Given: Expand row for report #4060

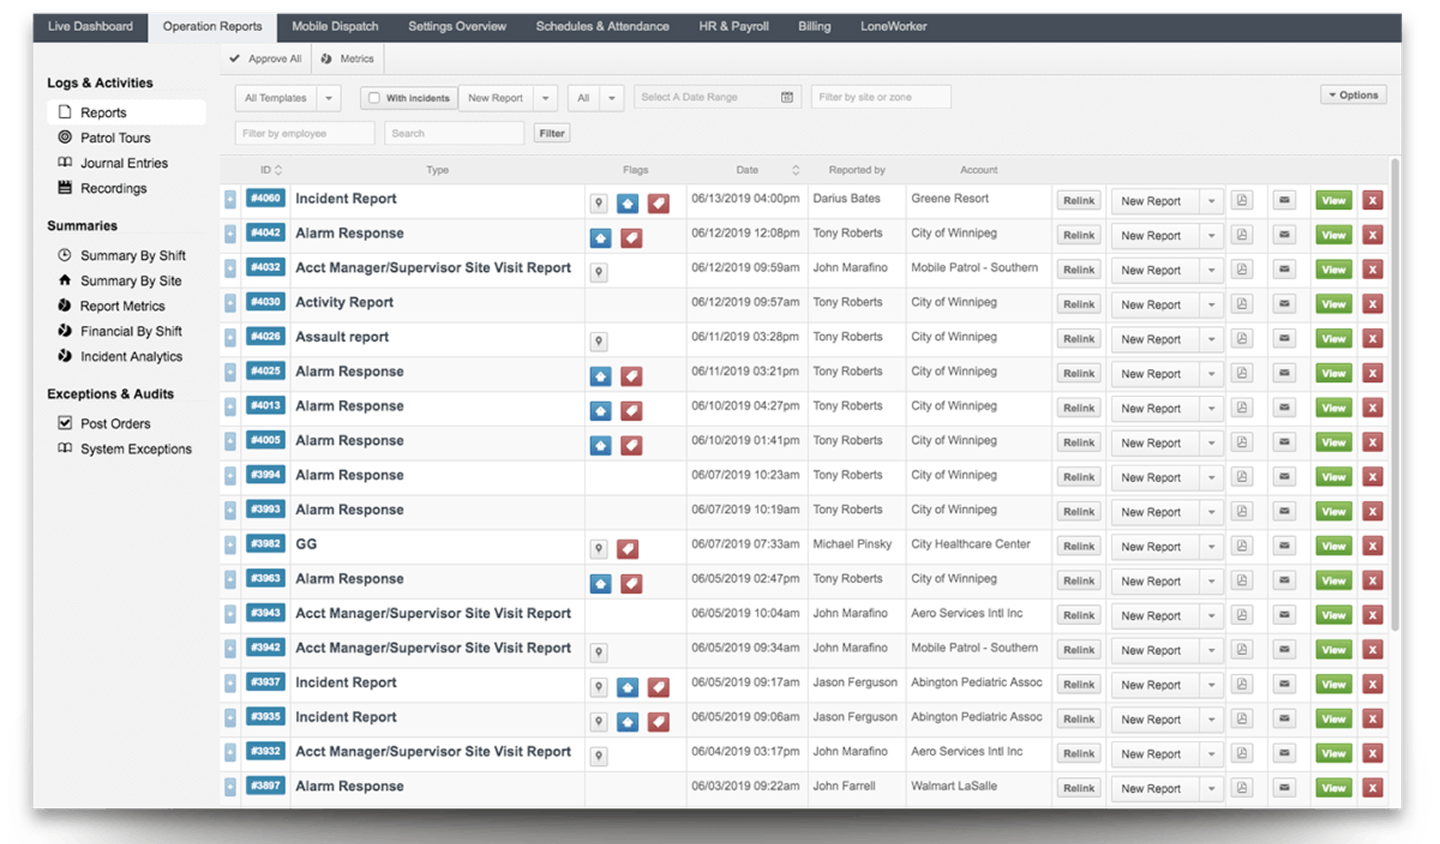Looking at the screenshot, I should click(x=230, y=200).
